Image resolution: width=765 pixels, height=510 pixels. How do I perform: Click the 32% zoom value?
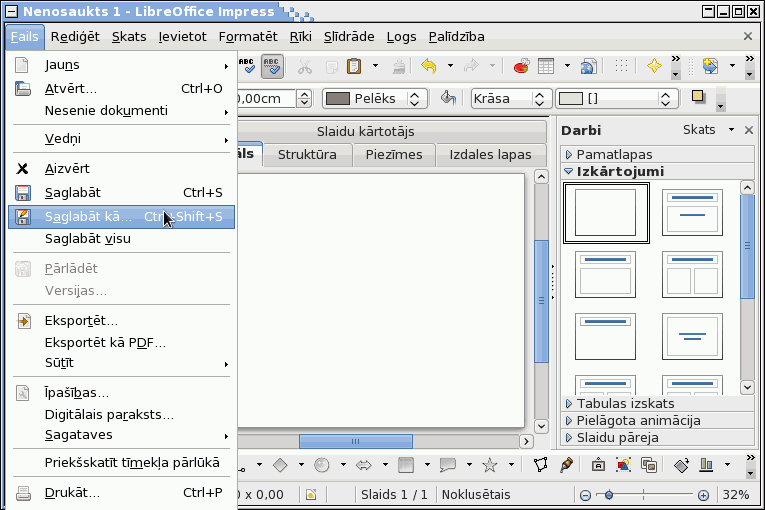(x=736, y=495)
